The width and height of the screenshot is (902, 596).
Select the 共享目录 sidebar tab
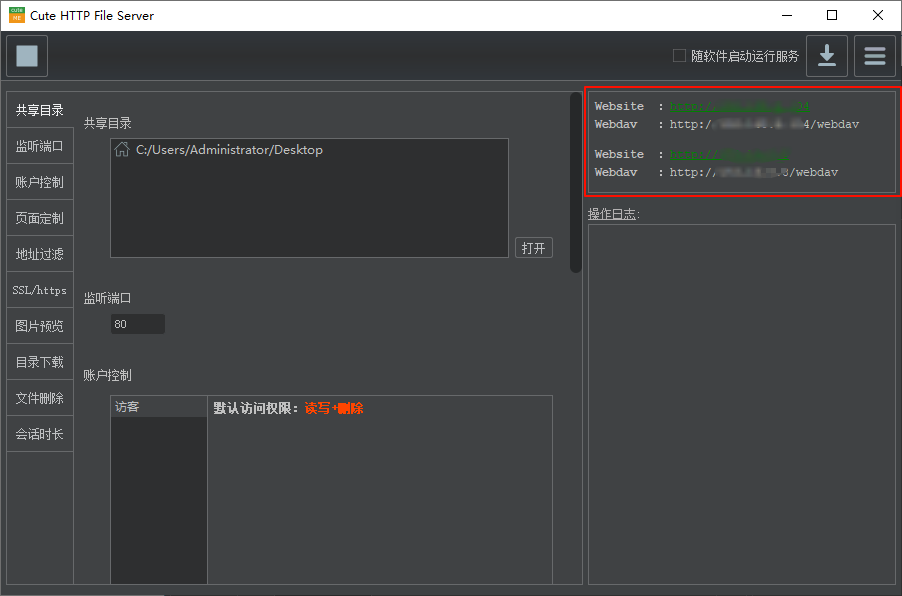coord(40,110)
